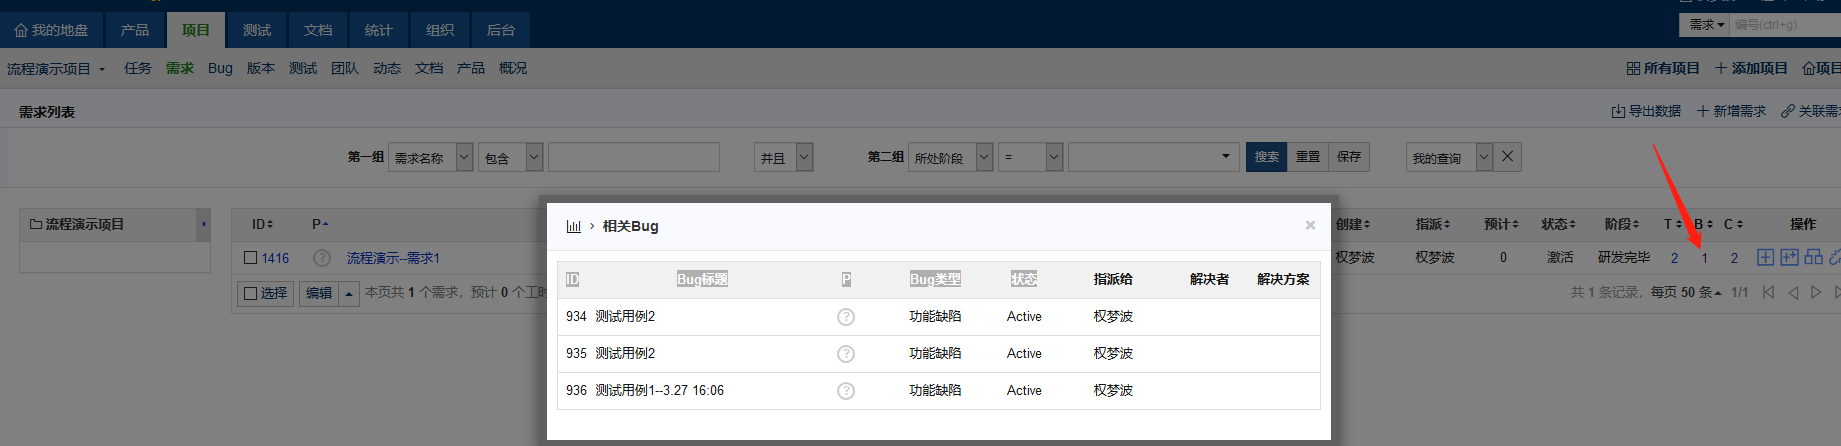The image size is (1841, 446).
Task: Open 需求名称 field dropdown in first group
Action: pos(430,157)
